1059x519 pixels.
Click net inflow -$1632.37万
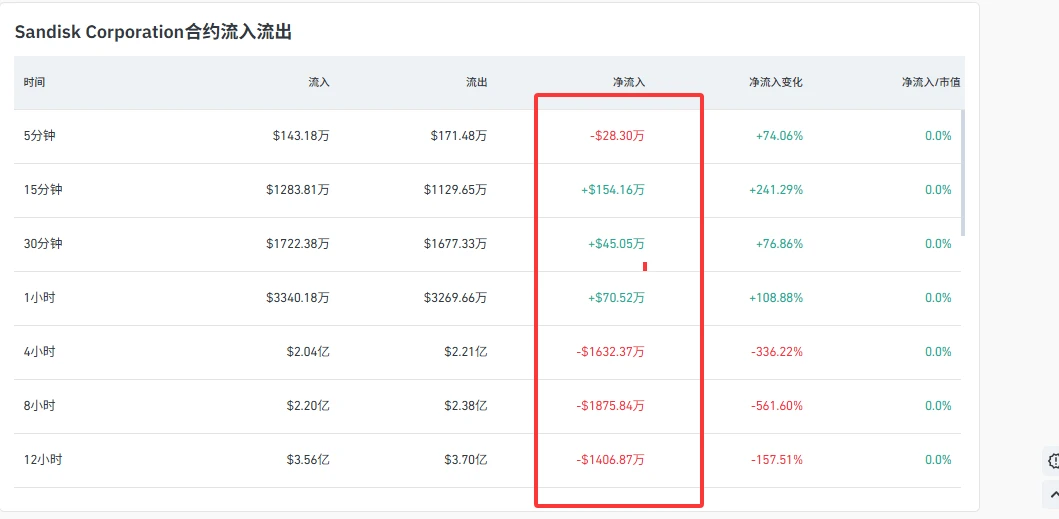click(x=611, y=352)
